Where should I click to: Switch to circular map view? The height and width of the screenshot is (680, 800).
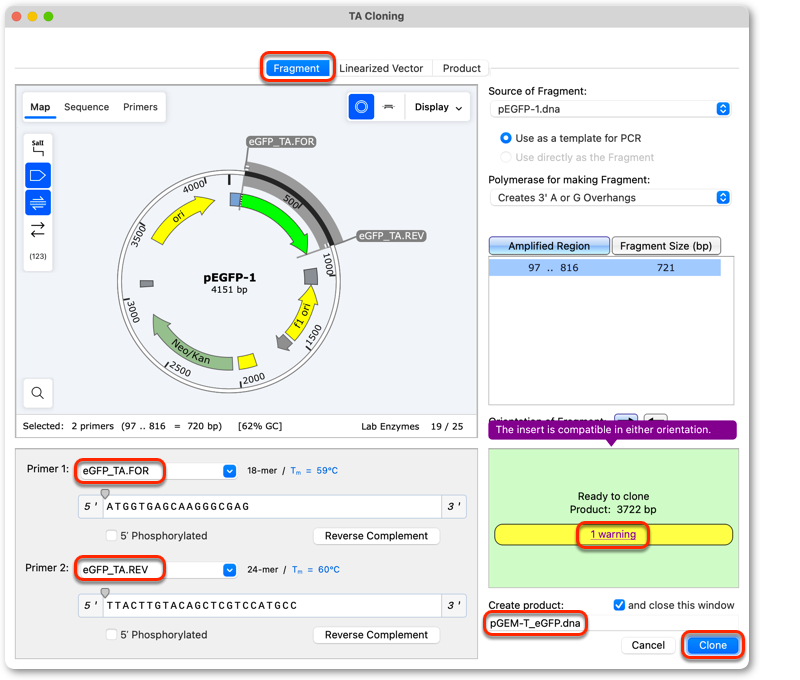tap(361, 107)
